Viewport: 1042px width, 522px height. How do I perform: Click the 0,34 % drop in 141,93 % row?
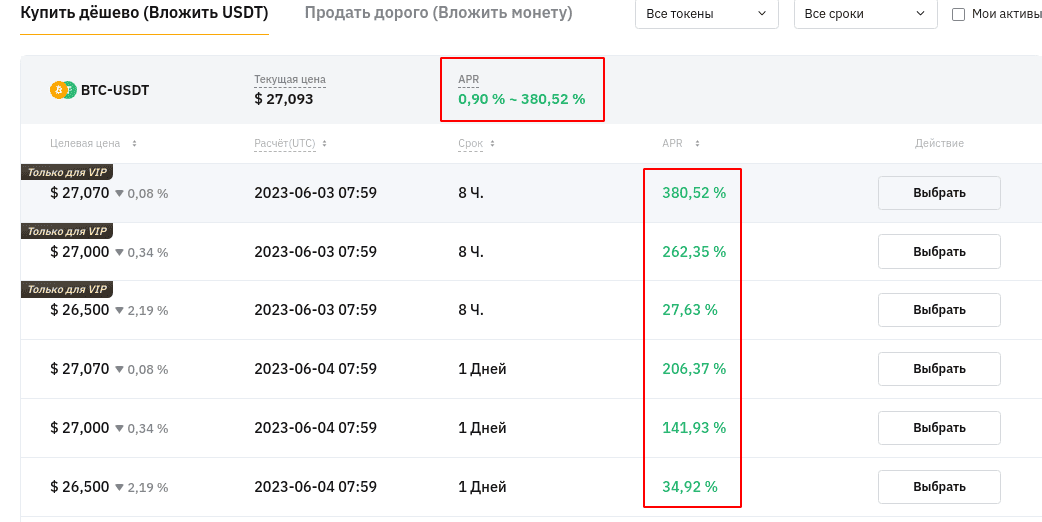[148, 429]
